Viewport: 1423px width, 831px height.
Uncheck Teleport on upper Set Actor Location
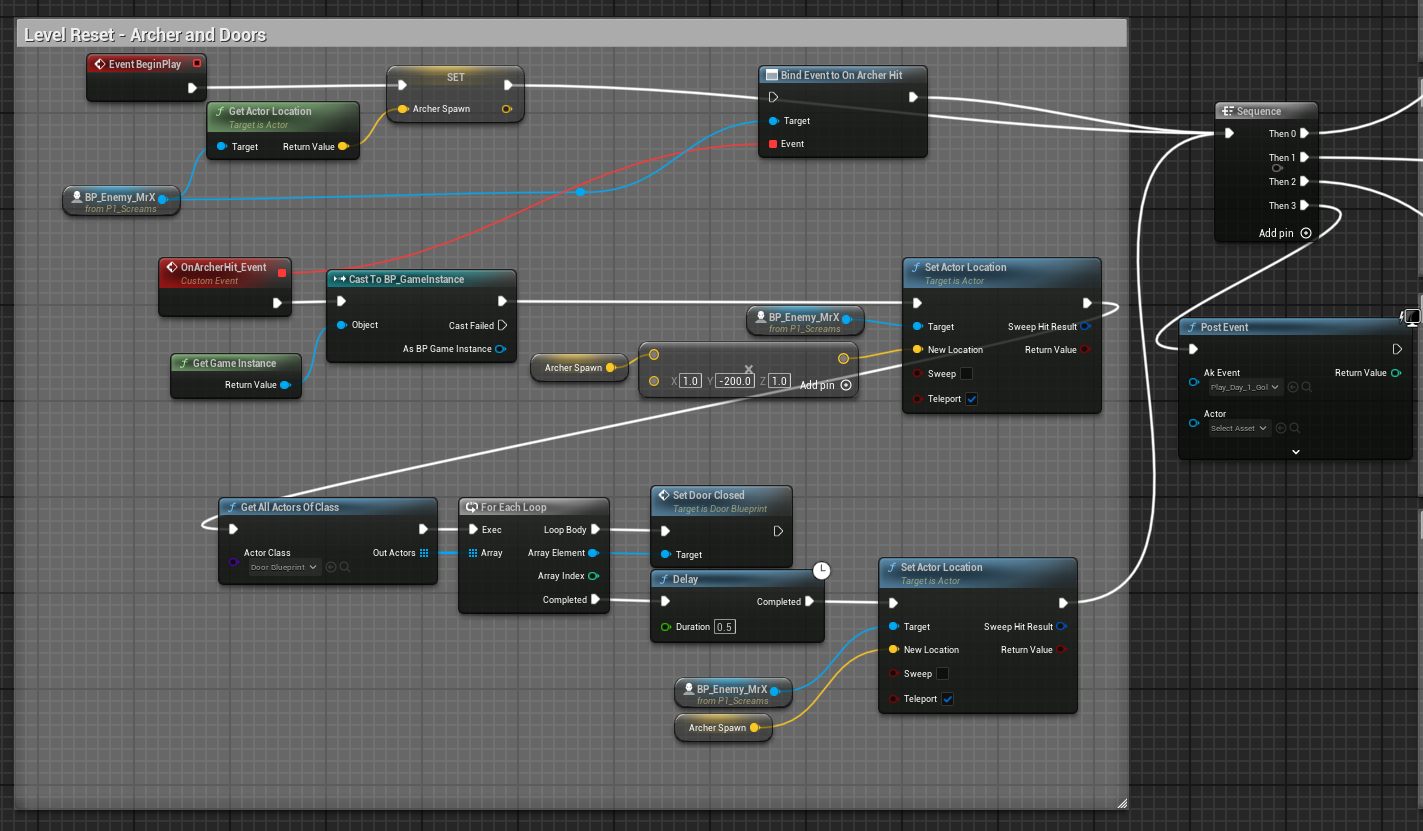(x=971, y=399)
